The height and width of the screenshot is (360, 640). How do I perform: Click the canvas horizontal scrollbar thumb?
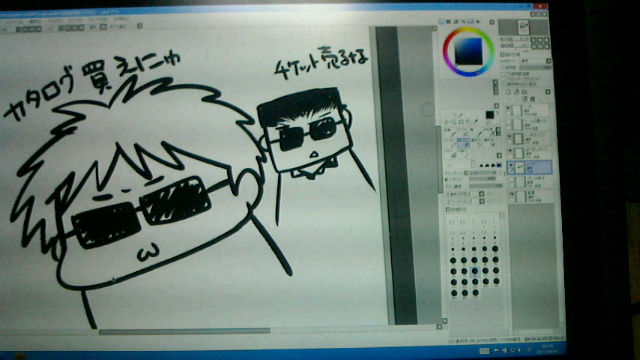pos(184,331)
